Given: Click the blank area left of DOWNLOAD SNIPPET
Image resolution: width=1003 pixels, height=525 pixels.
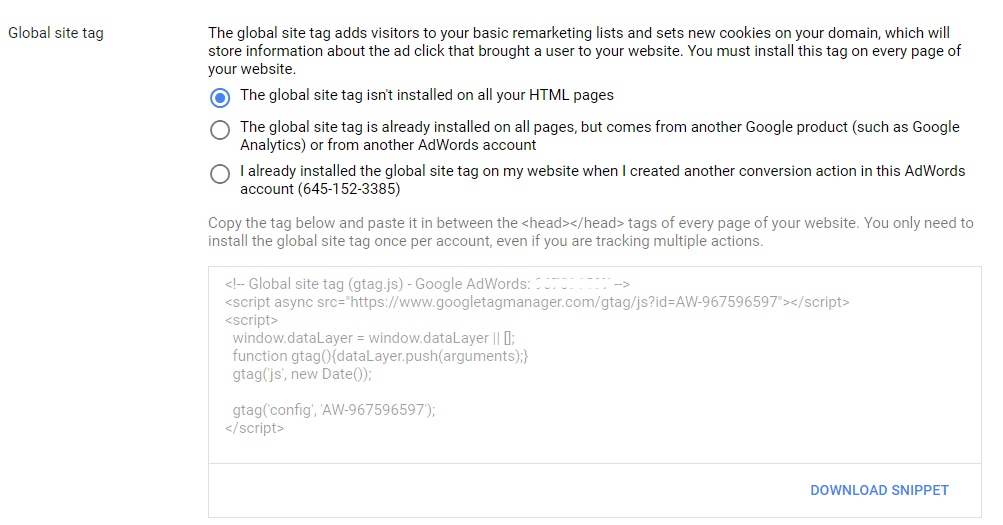Looking at the screenshot, I should (500, 490).
